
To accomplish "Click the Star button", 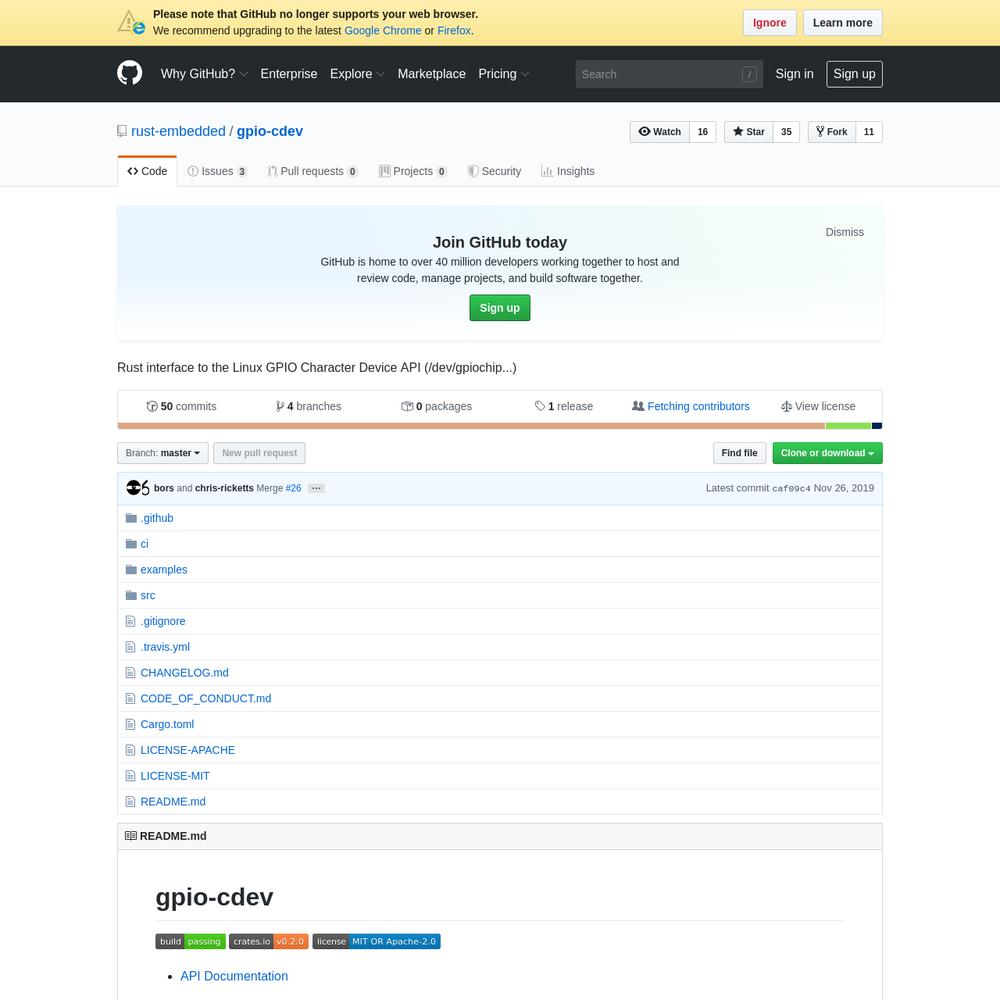I will coord(749,132).
